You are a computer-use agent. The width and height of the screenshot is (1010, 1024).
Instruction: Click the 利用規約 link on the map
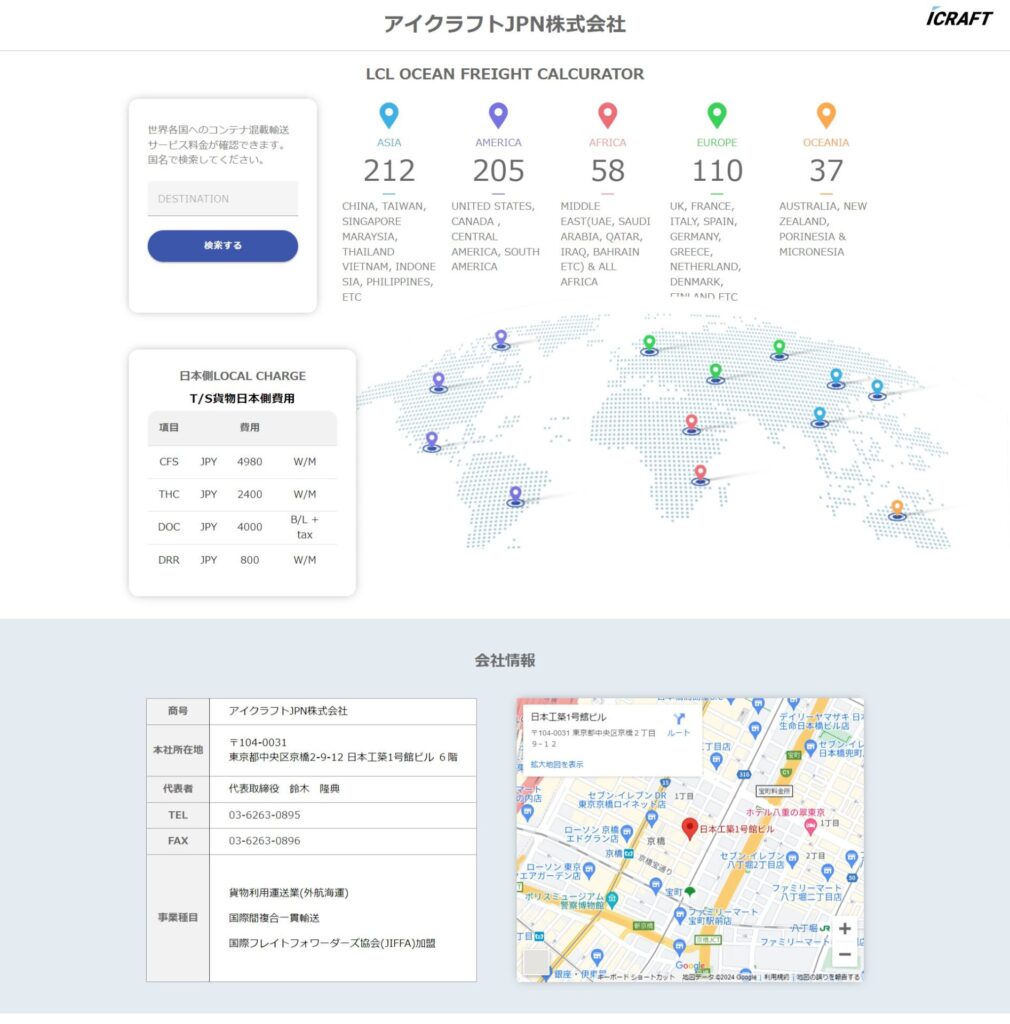(776, 977)
